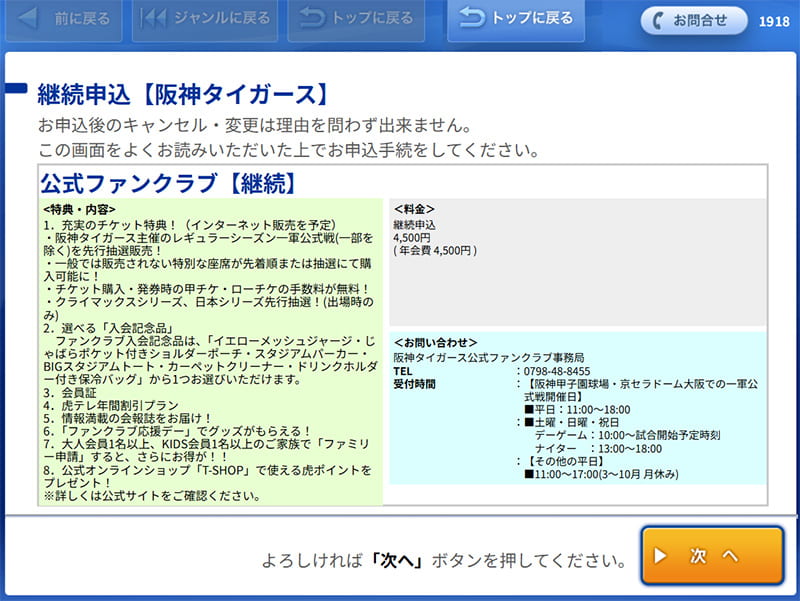Click the <お問い合わせ> heading
The height and width of the screenshot is (601, 800).
tap(435, 342)
